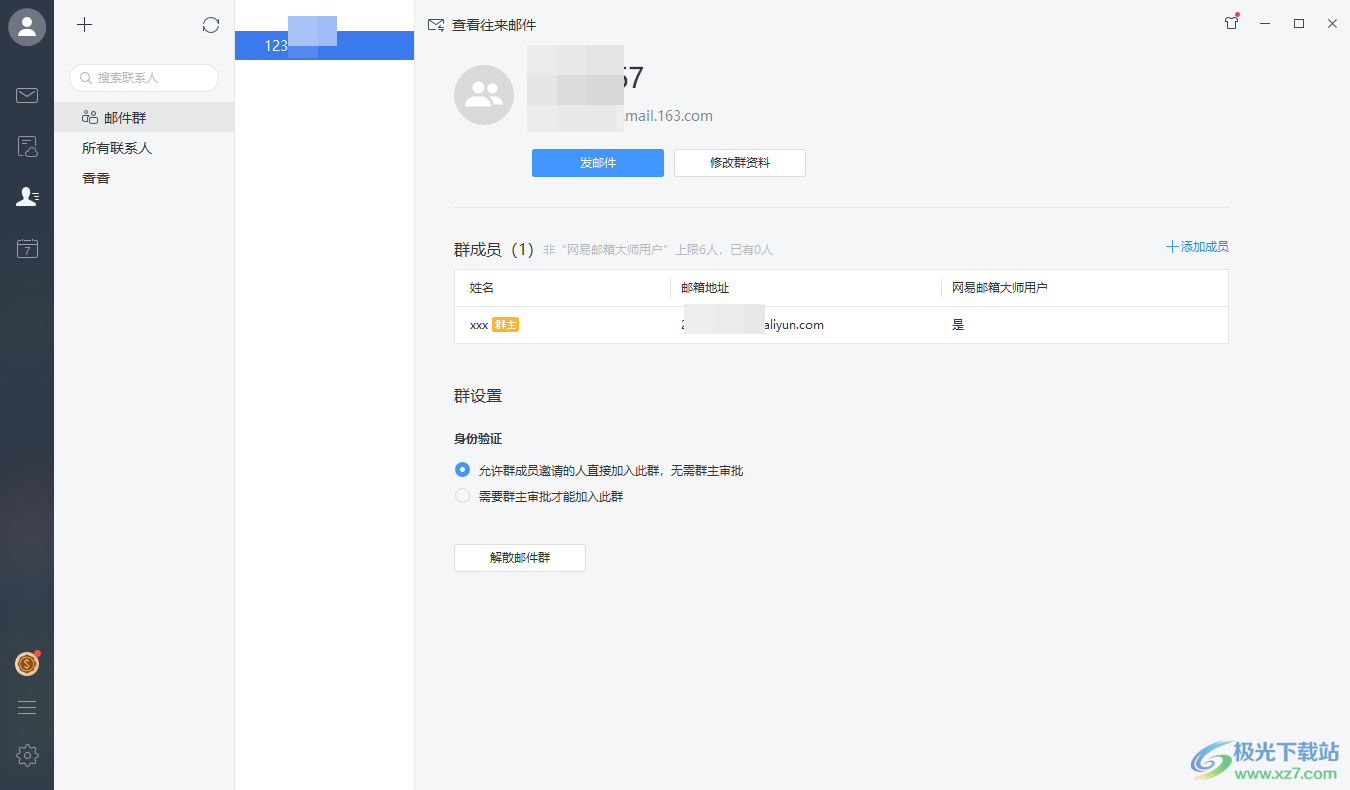Click 网易邮箱大师用户 column header

point(999,288)
